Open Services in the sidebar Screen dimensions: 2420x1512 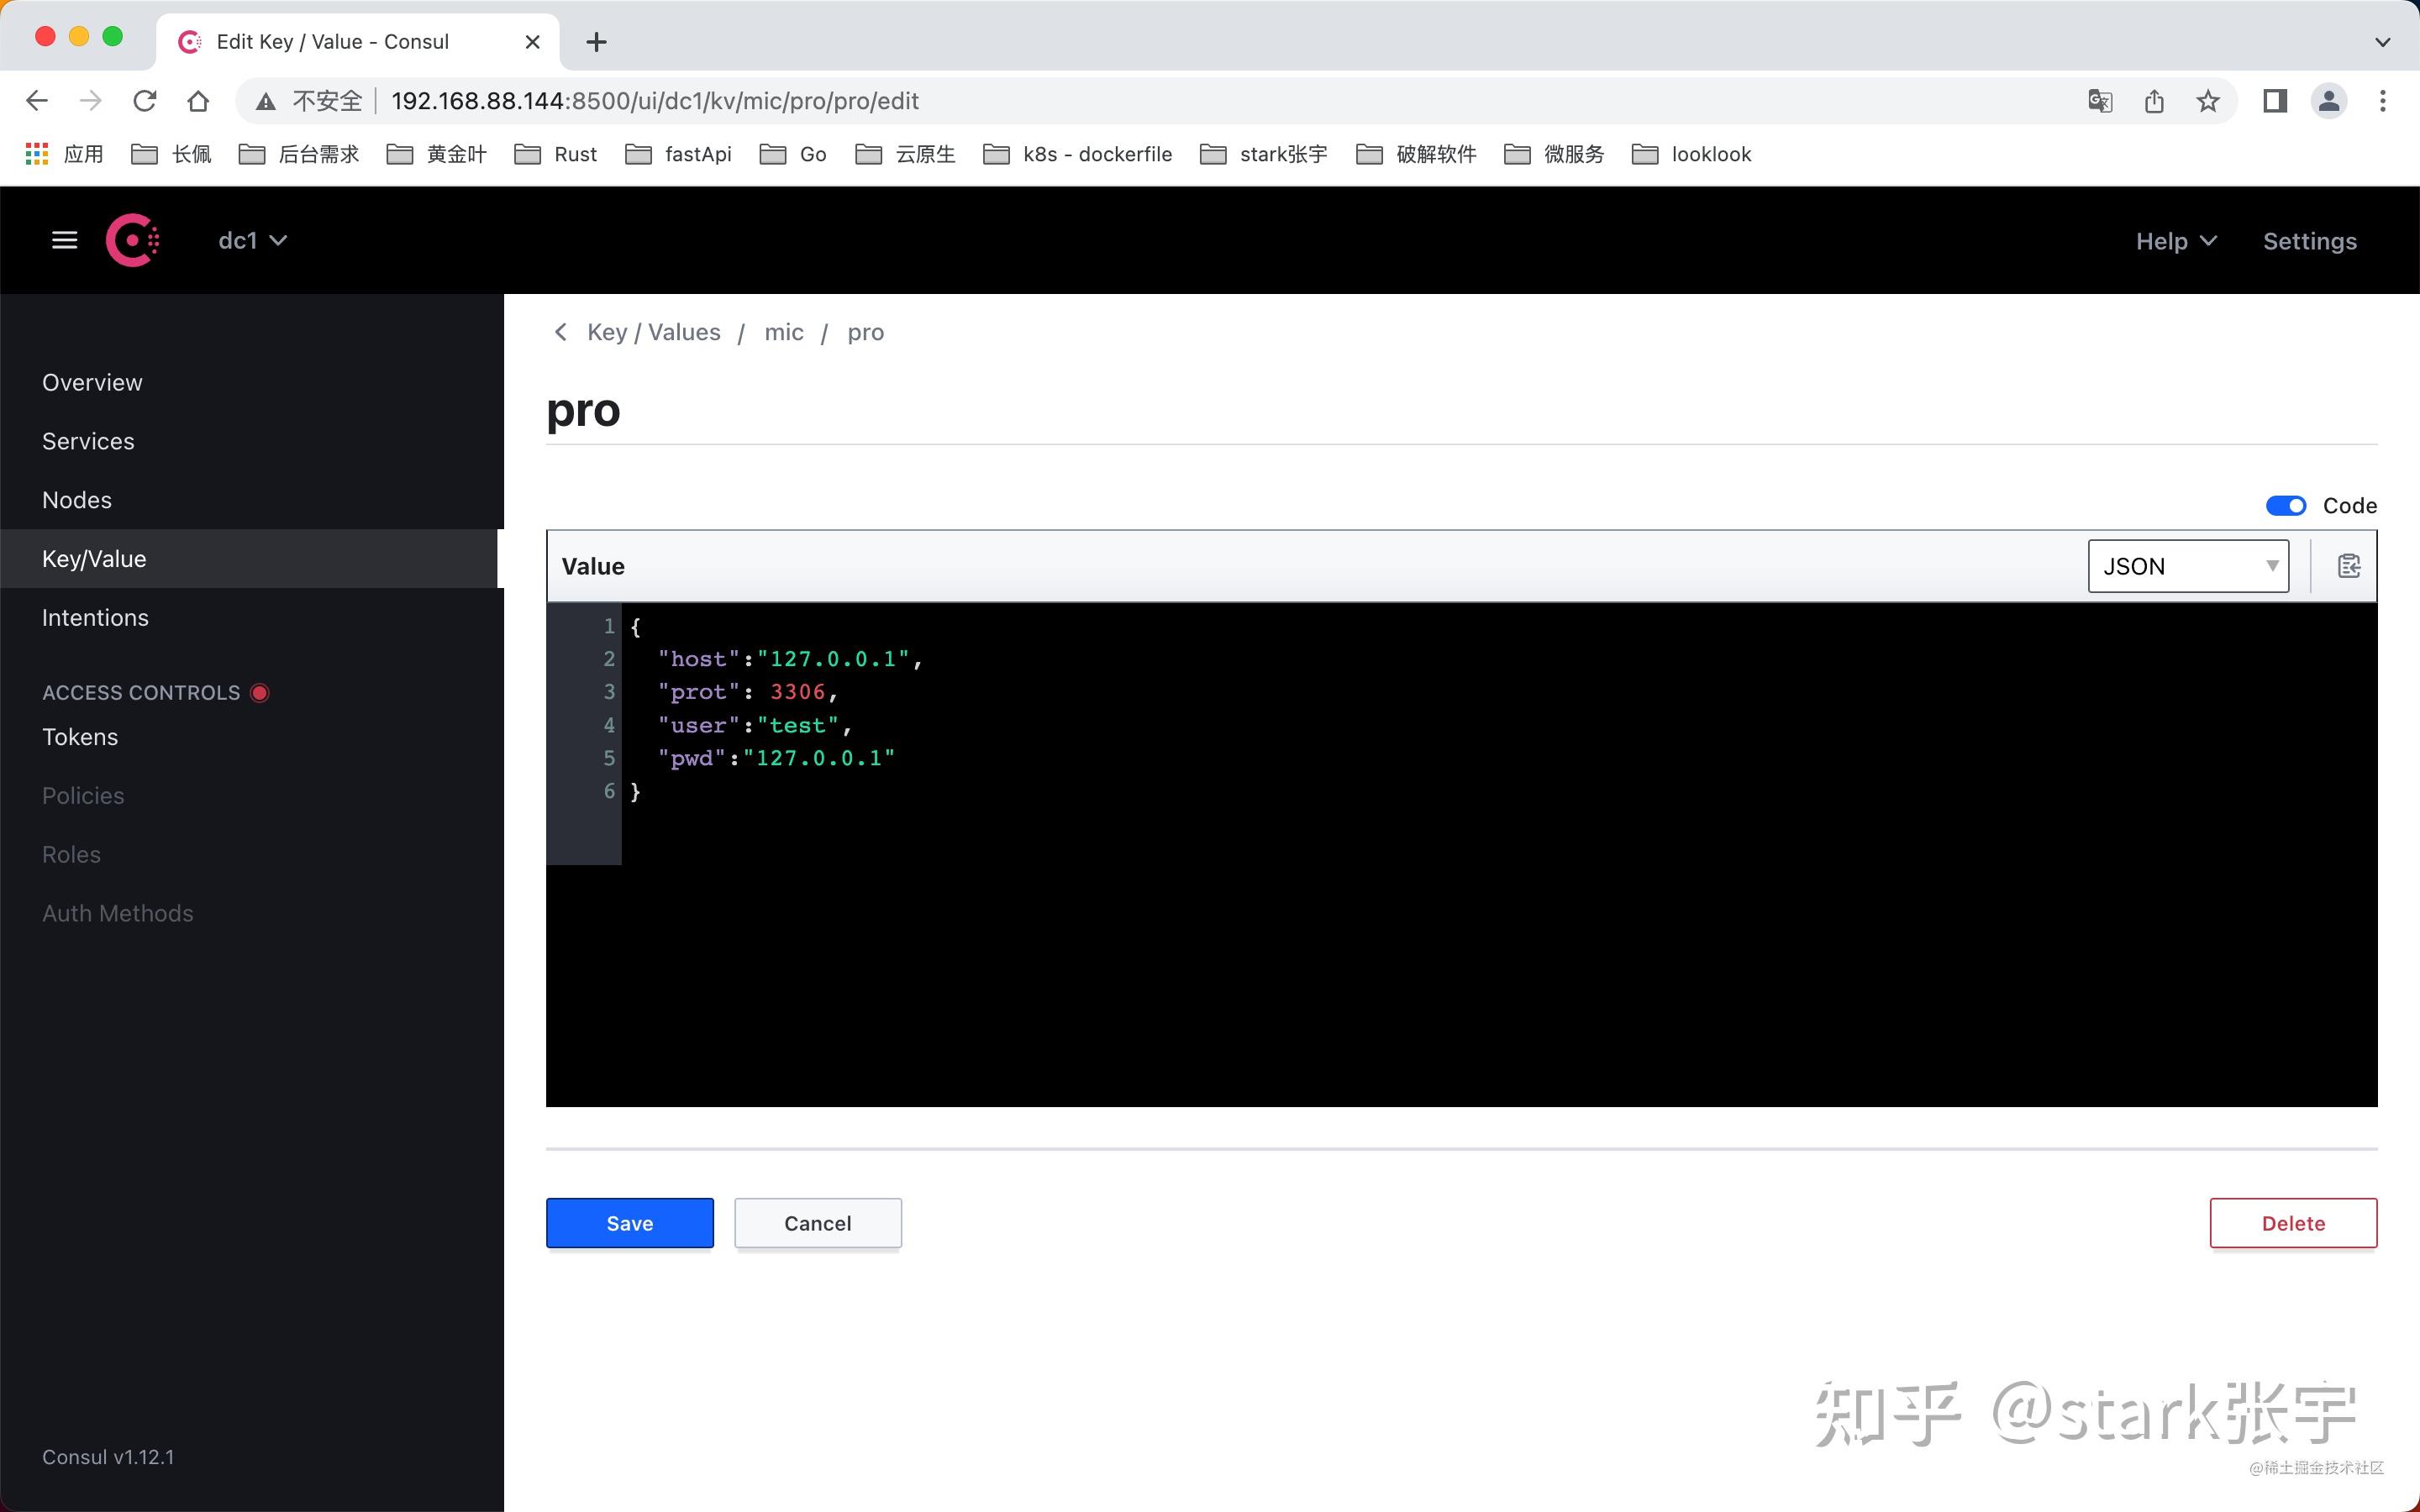tap(88, 441)
